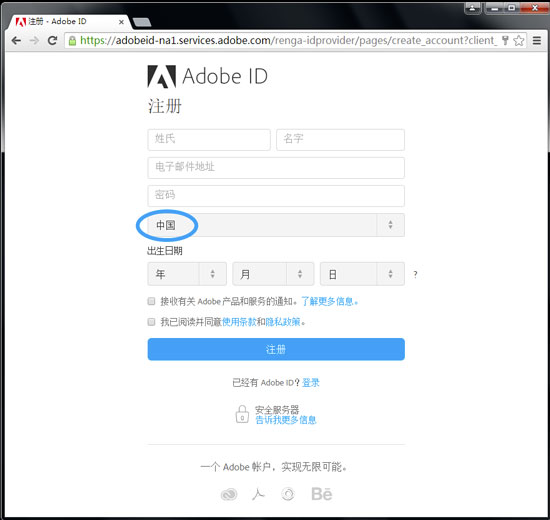Click the circular icon left of Bē
The image size is (550, 520).
coord(288,494)
